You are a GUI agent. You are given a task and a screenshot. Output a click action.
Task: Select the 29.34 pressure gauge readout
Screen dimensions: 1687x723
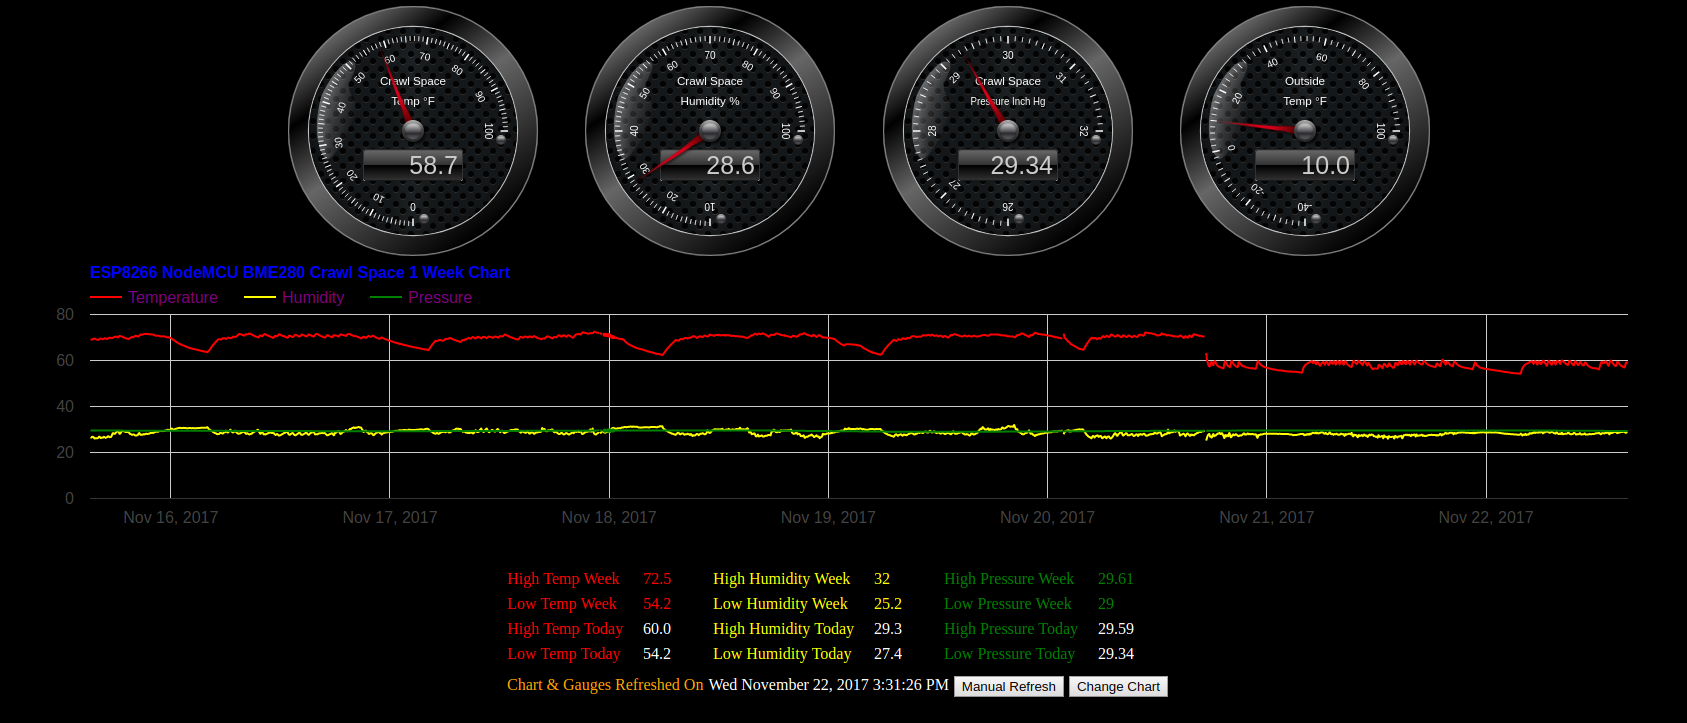(x=1008, y=165)
